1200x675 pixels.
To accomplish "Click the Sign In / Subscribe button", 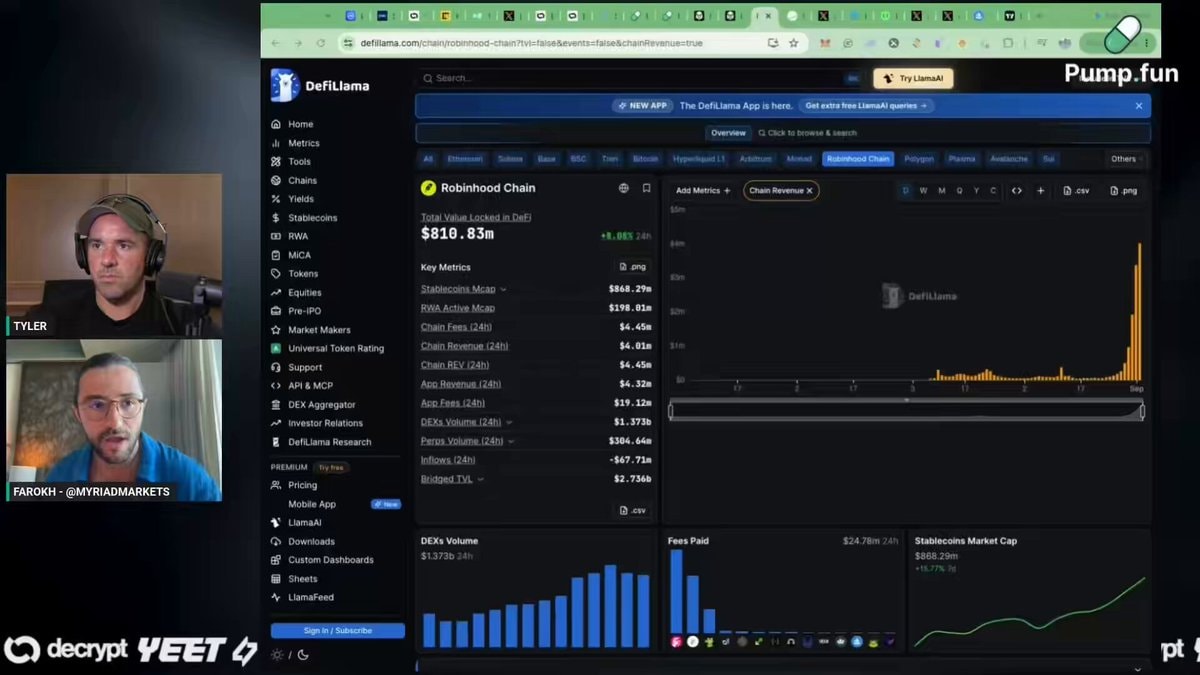I will pos(337,631).
